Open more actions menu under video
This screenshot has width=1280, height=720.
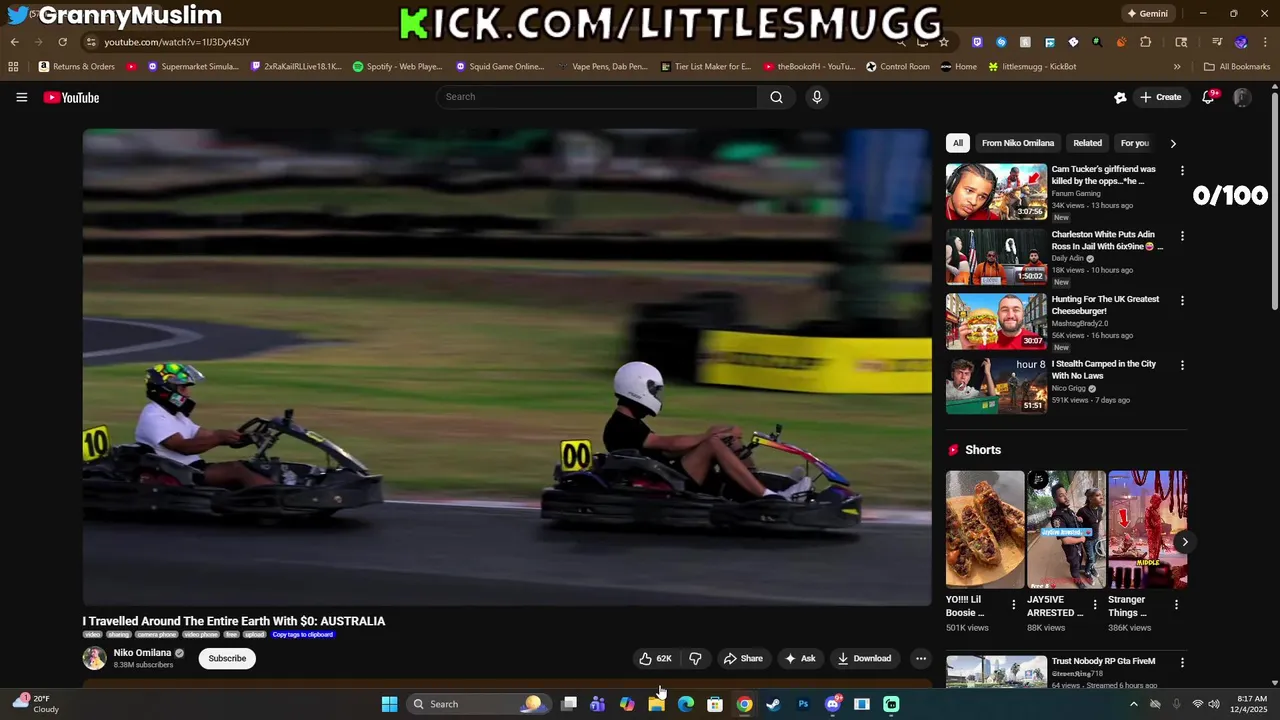[x=921, y=658]
